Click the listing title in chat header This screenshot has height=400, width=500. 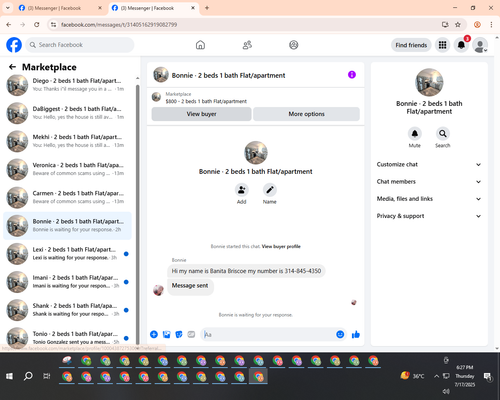click(x=228, y=75)
